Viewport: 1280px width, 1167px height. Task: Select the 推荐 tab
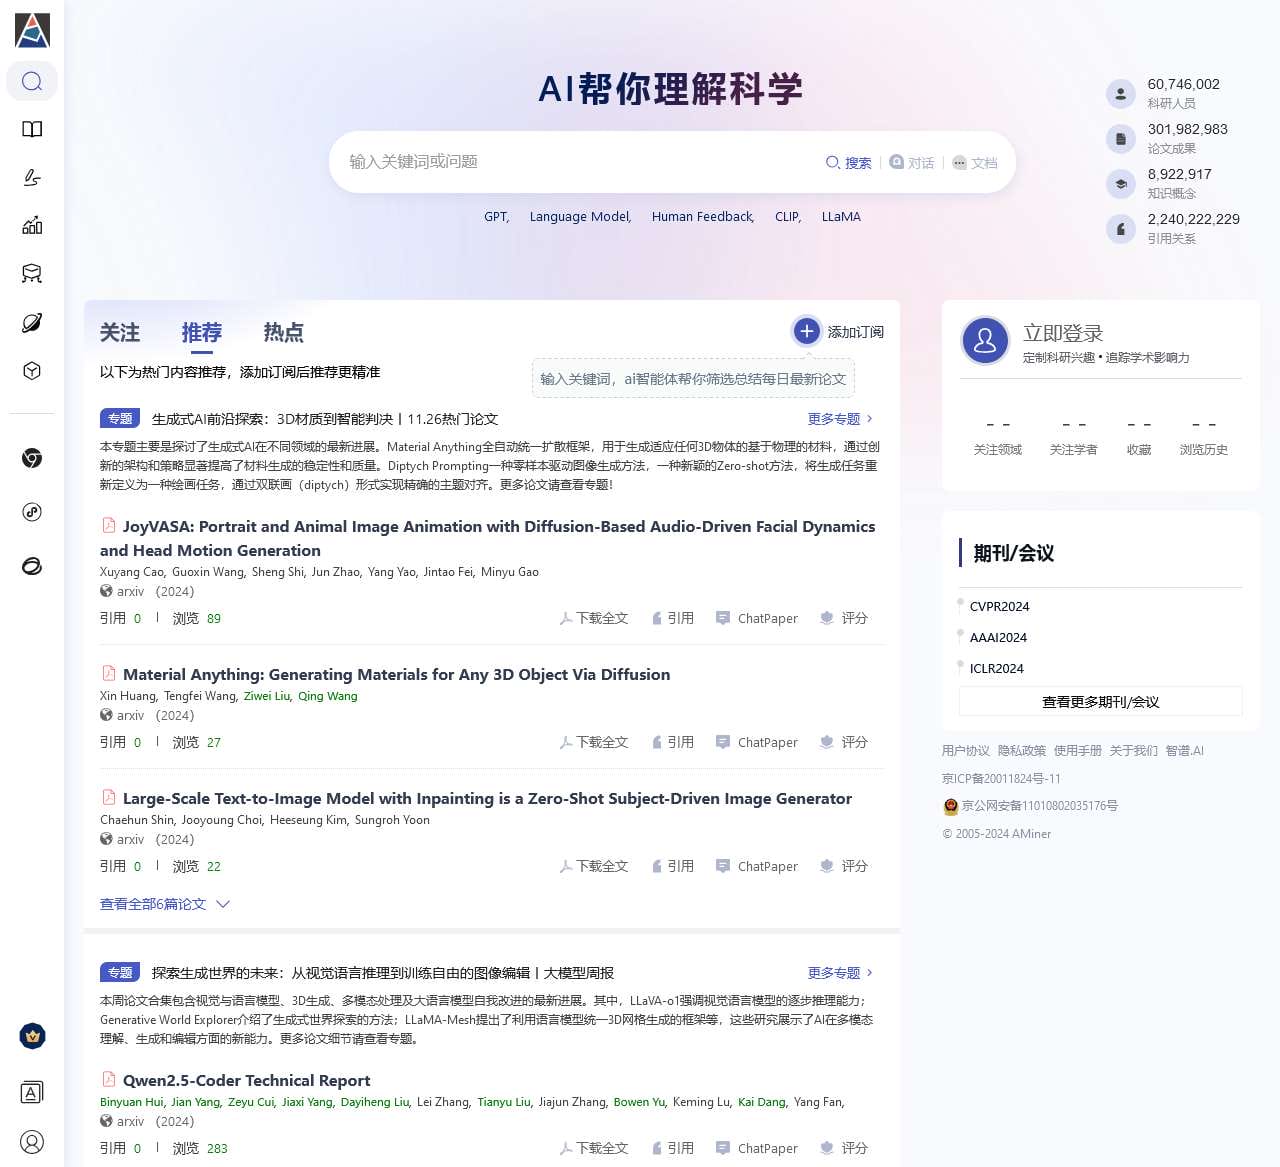(x=201, y=332)
